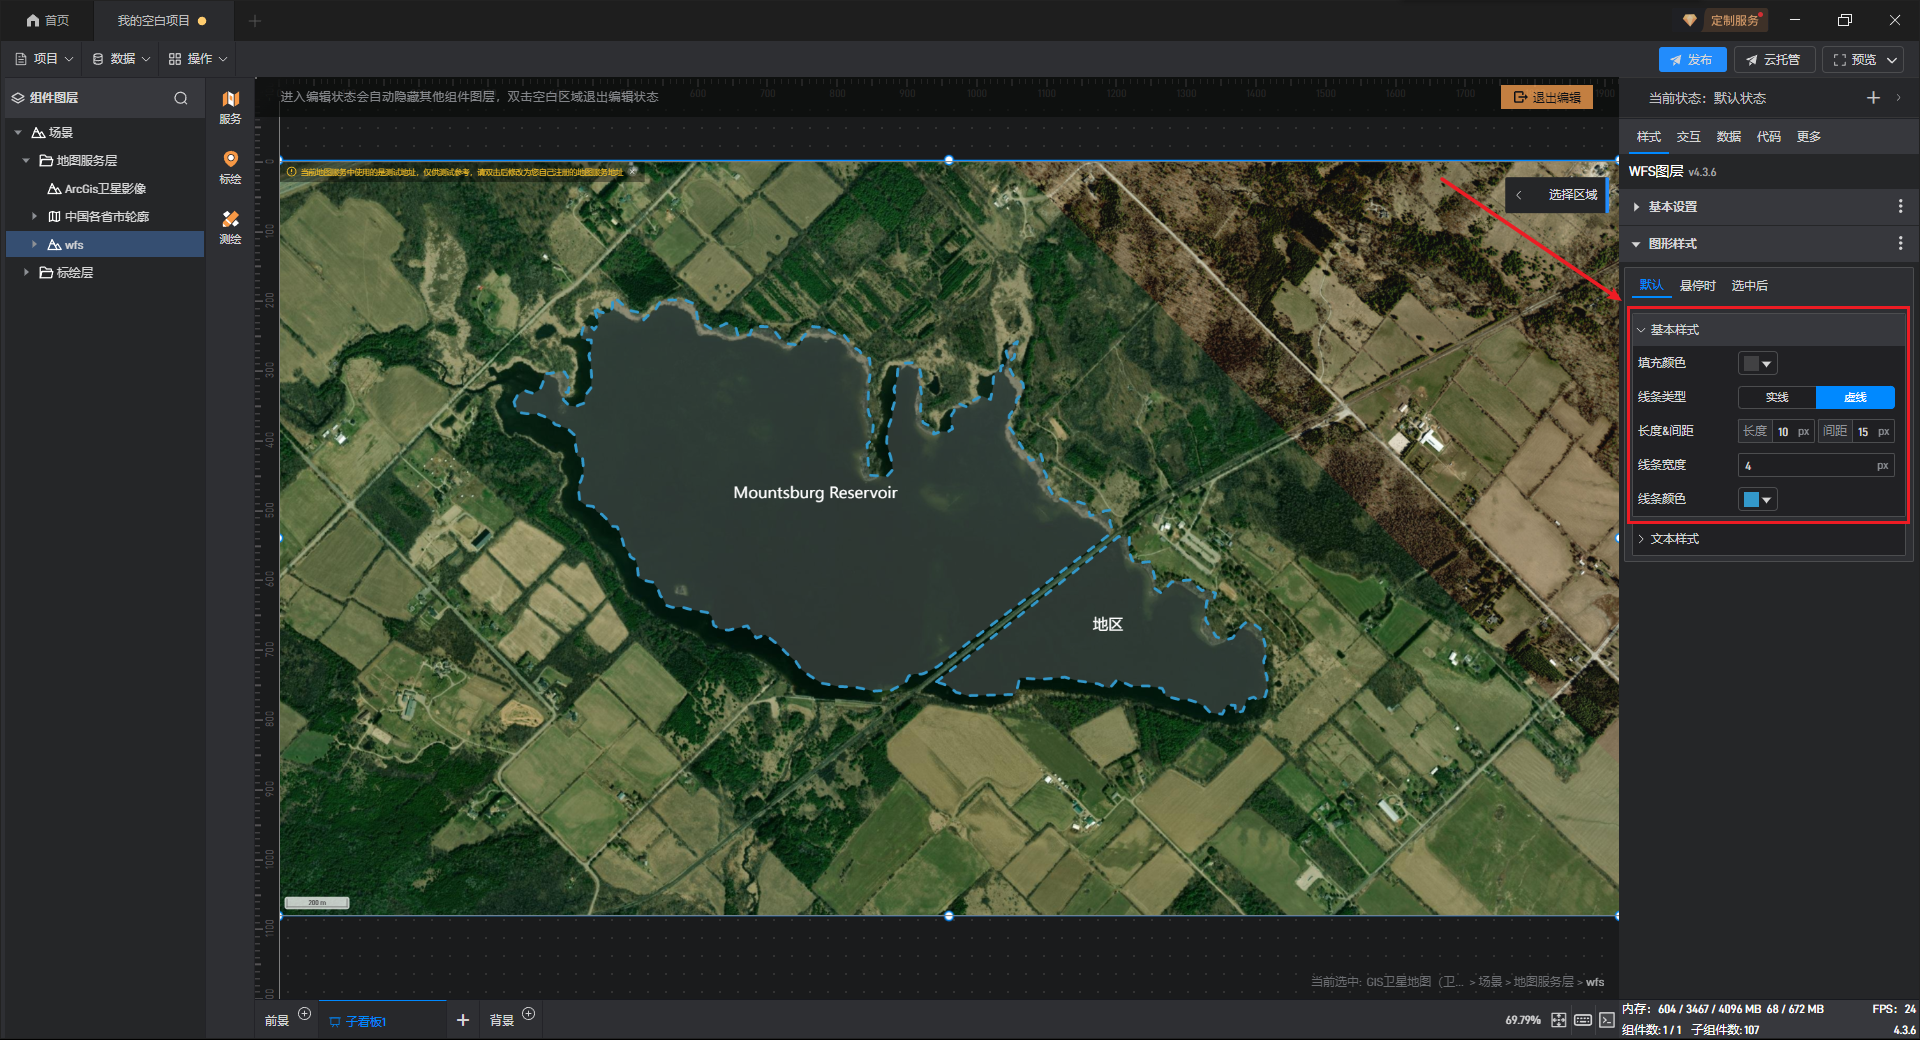This screenshot has height=1040, width=1920.
Task: Add a new state with plus icon
Action: click(x=1873, y=98)
